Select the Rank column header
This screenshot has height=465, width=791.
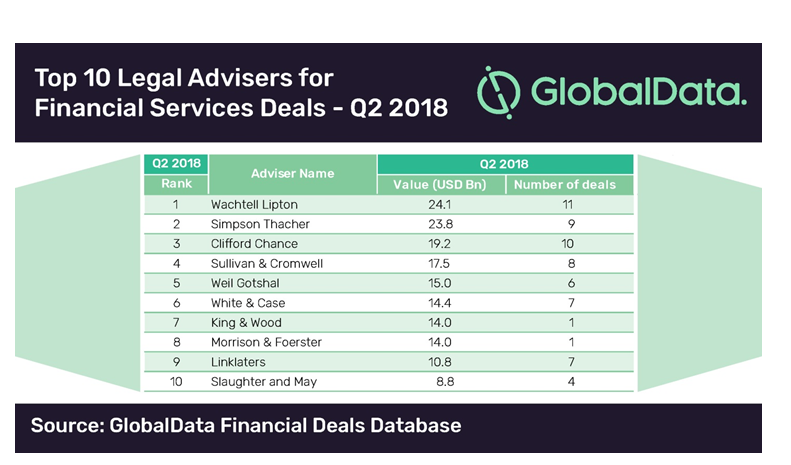coord(175,185)
